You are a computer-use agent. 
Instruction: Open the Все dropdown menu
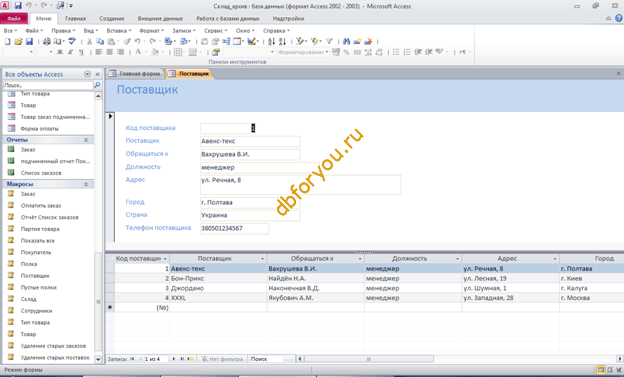point(10,31)
